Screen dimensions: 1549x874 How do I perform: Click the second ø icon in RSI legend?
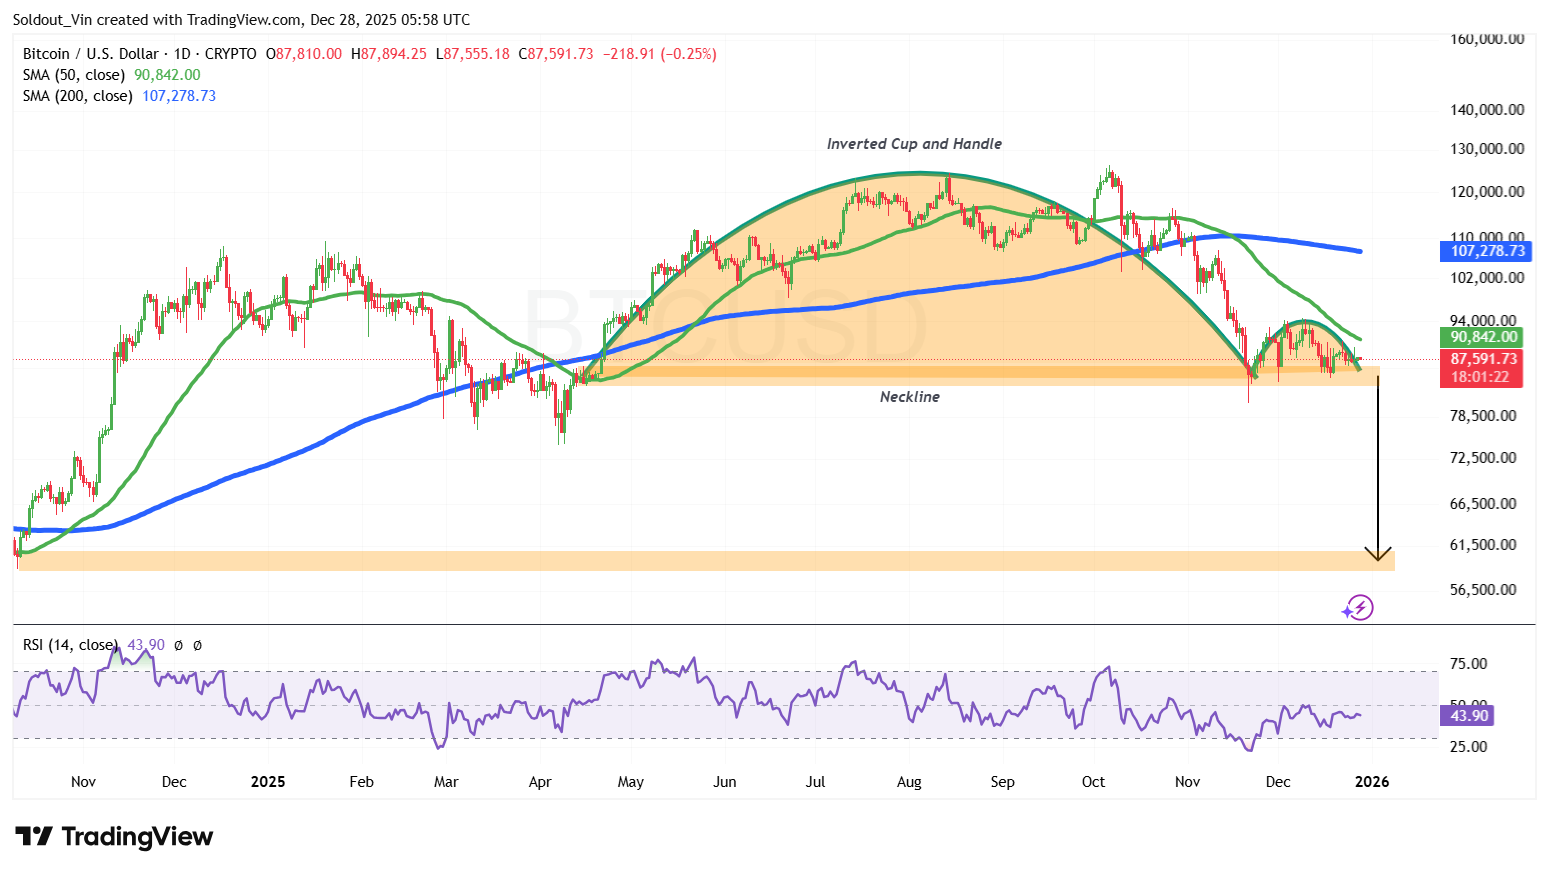pyautogui.click(x=196, y=645)
